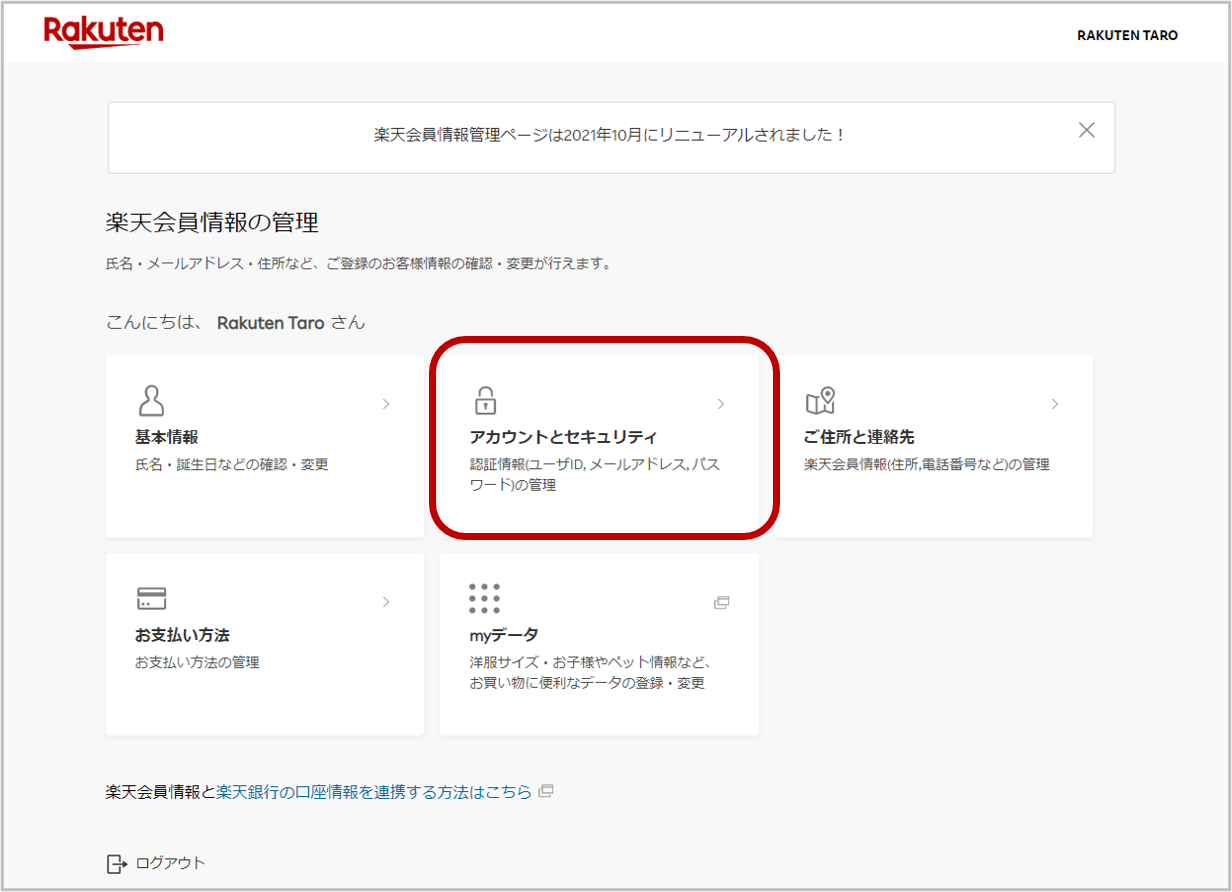Open 楽天銀行の口座情報を連携する方法はこちら link

click(374, 792)
